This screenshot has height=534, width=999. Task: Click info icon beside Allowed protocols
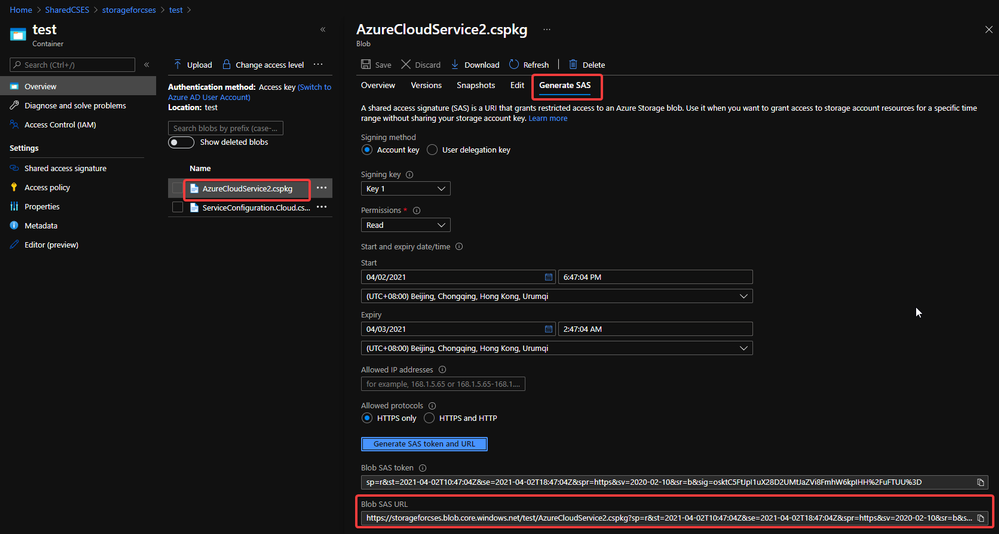(x=432, y=405)
